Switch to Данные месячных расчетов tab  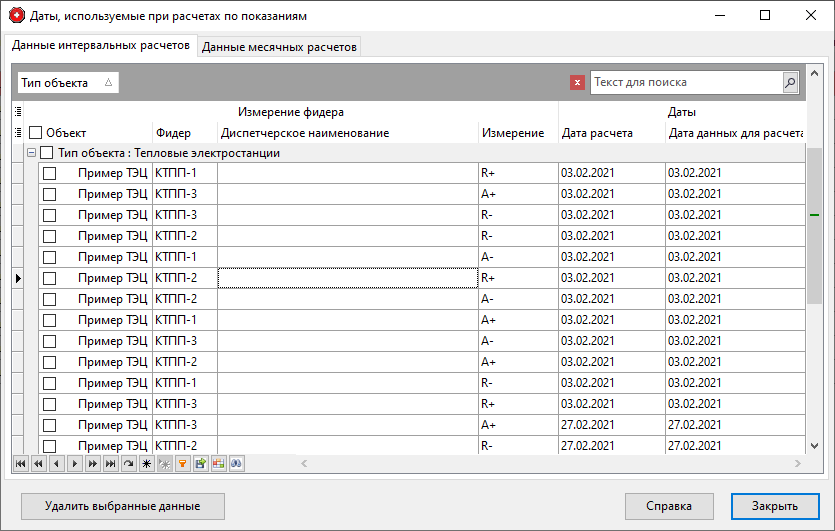coord(279,47)
